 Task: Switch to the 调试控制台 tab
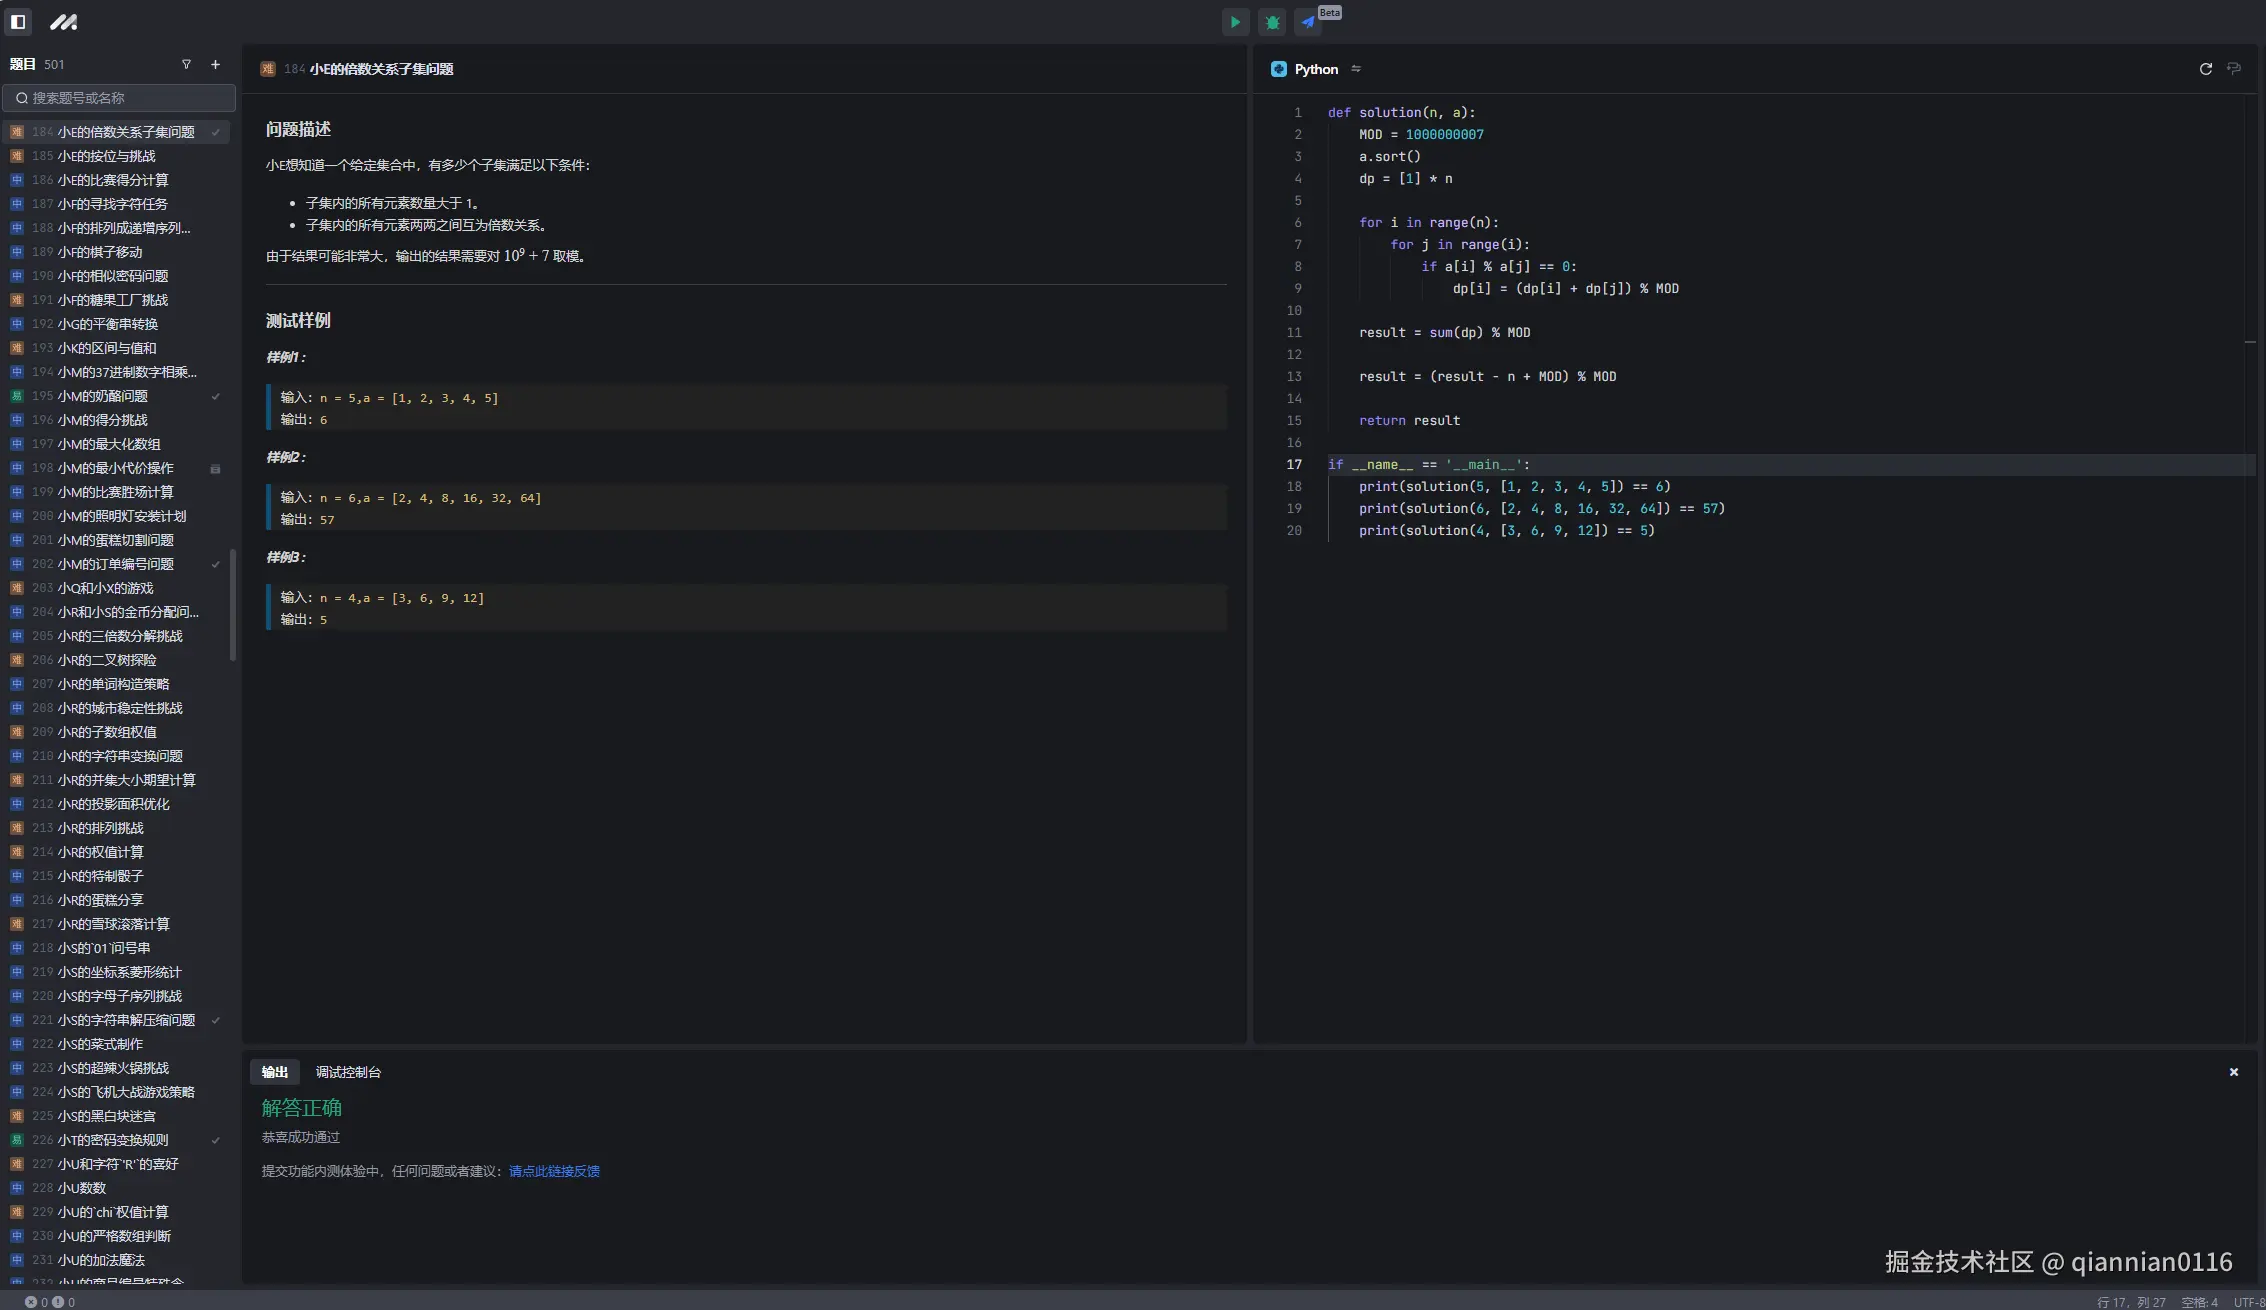348,1072
